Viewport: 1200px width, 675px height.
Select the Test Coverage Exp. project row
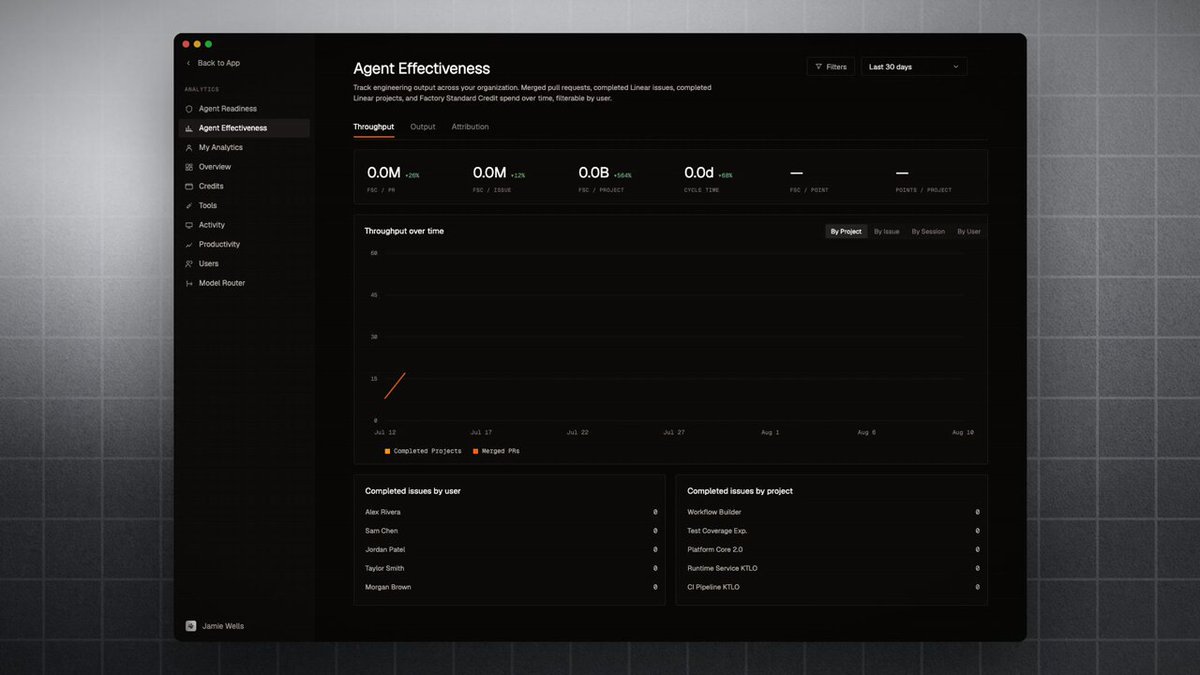(832, 531)
